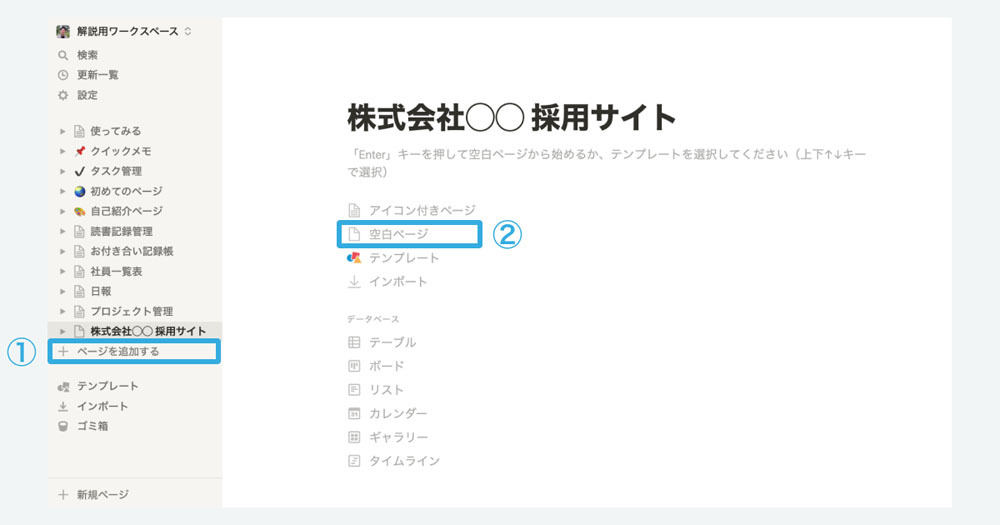
Task: Choose アイコン付きページ option
Action: tap(412, 211)
